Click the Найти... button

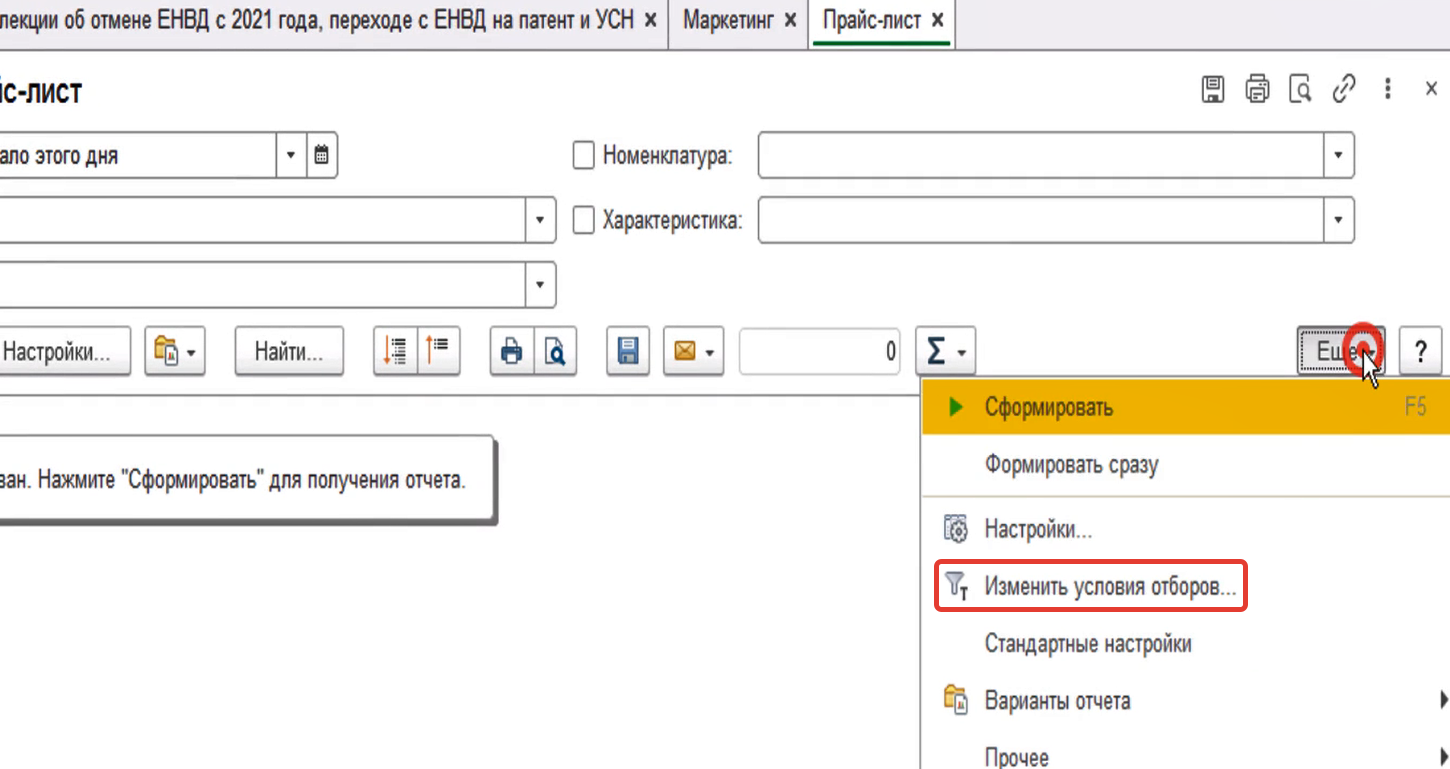289,351
